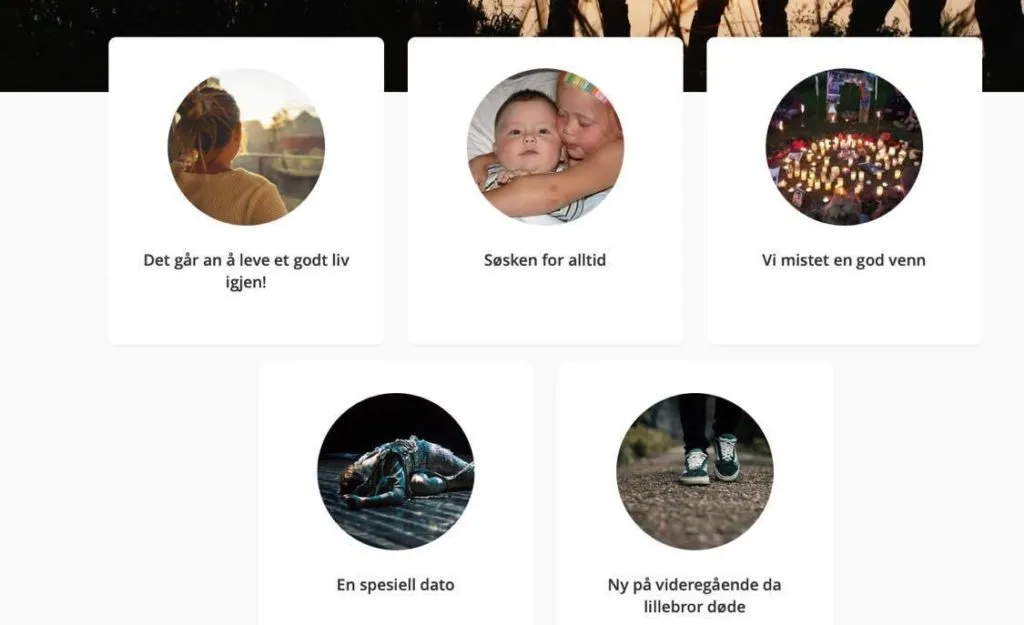Screen dimensions: 1024x625
Task: Click the tree silhouettes in the header image
Action: coord(751,18)
